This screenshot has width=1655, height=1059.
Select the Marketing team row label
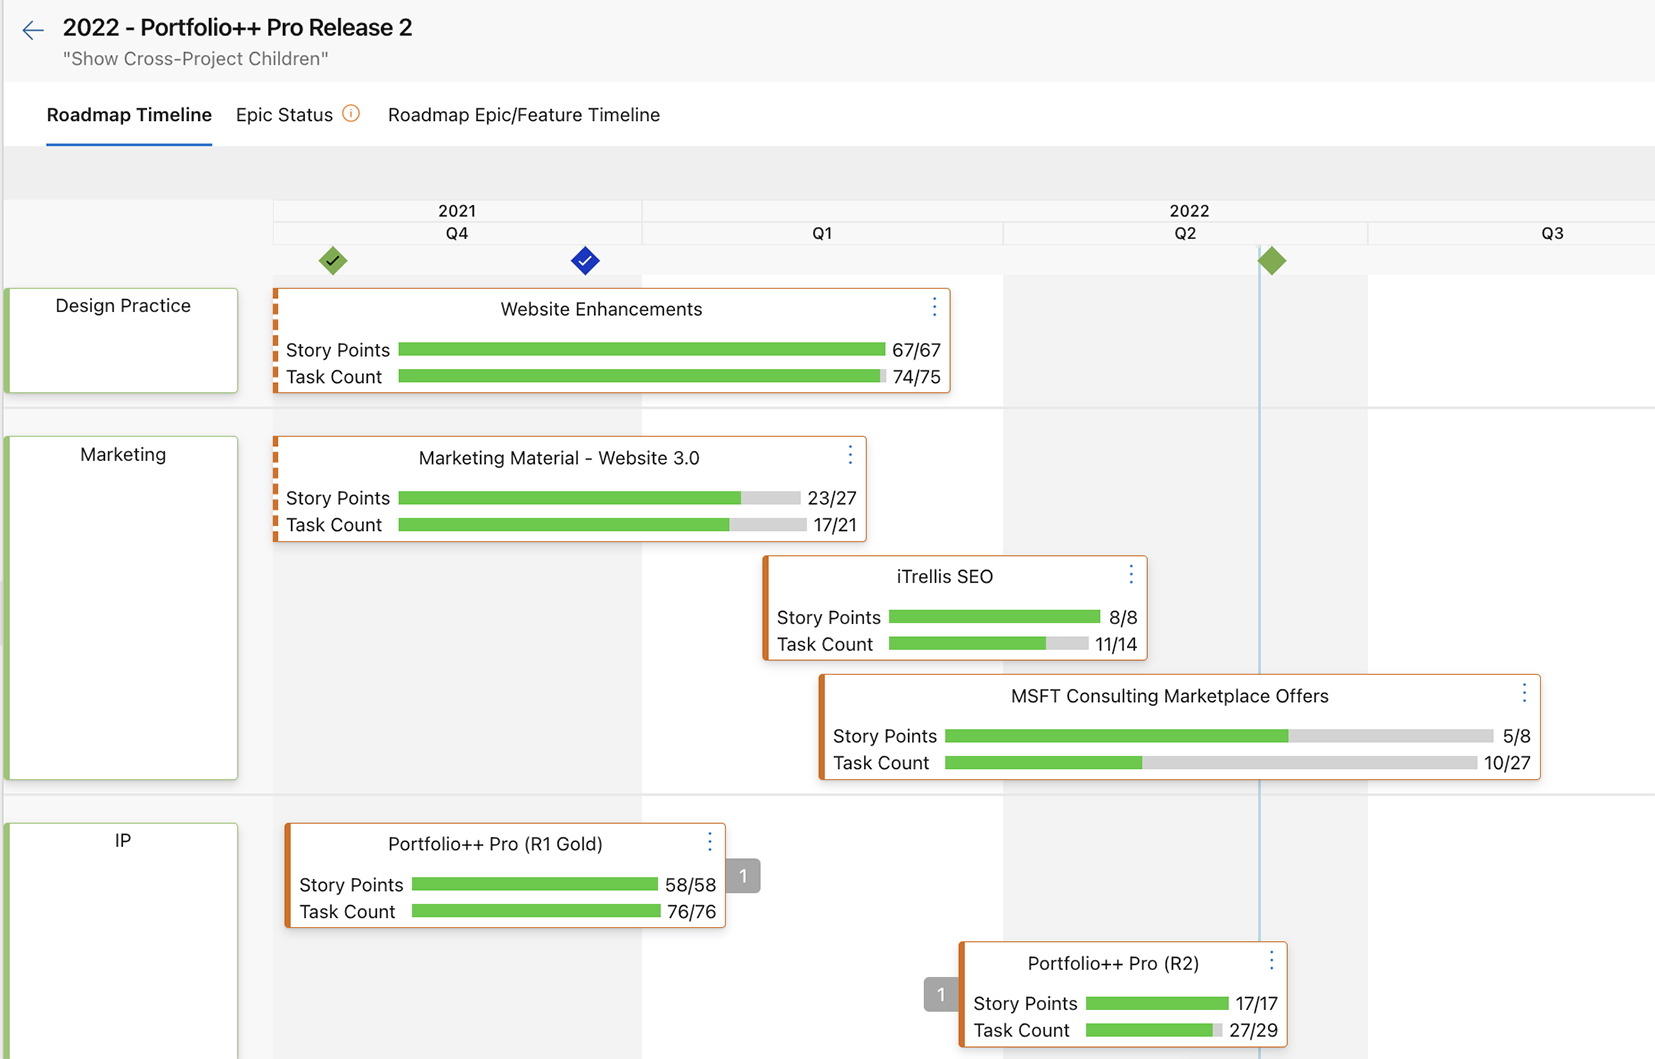(123, 455)
